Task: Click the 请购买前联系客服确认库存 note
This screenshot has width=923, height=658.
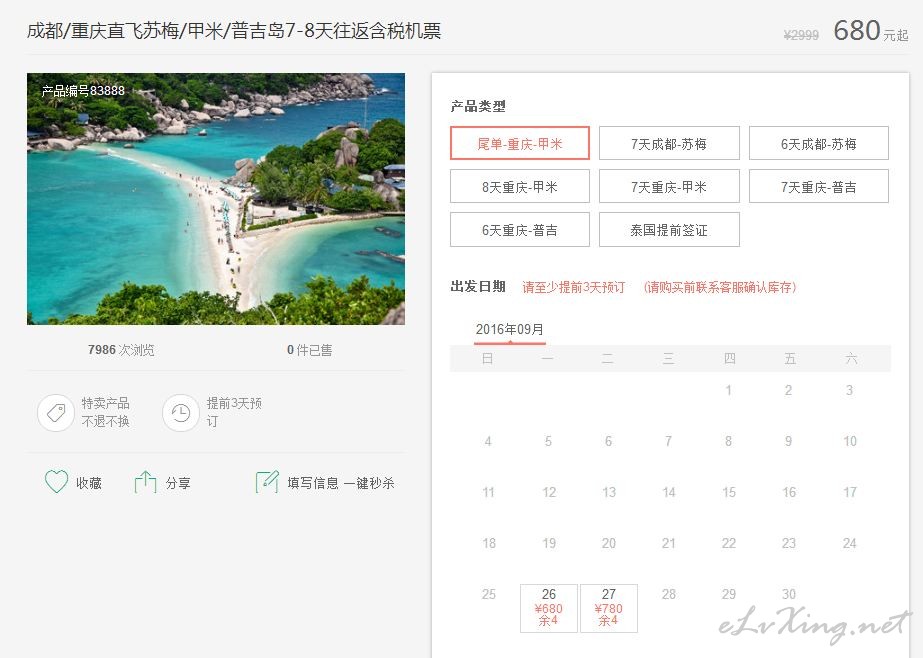Action: coord(720,287)
